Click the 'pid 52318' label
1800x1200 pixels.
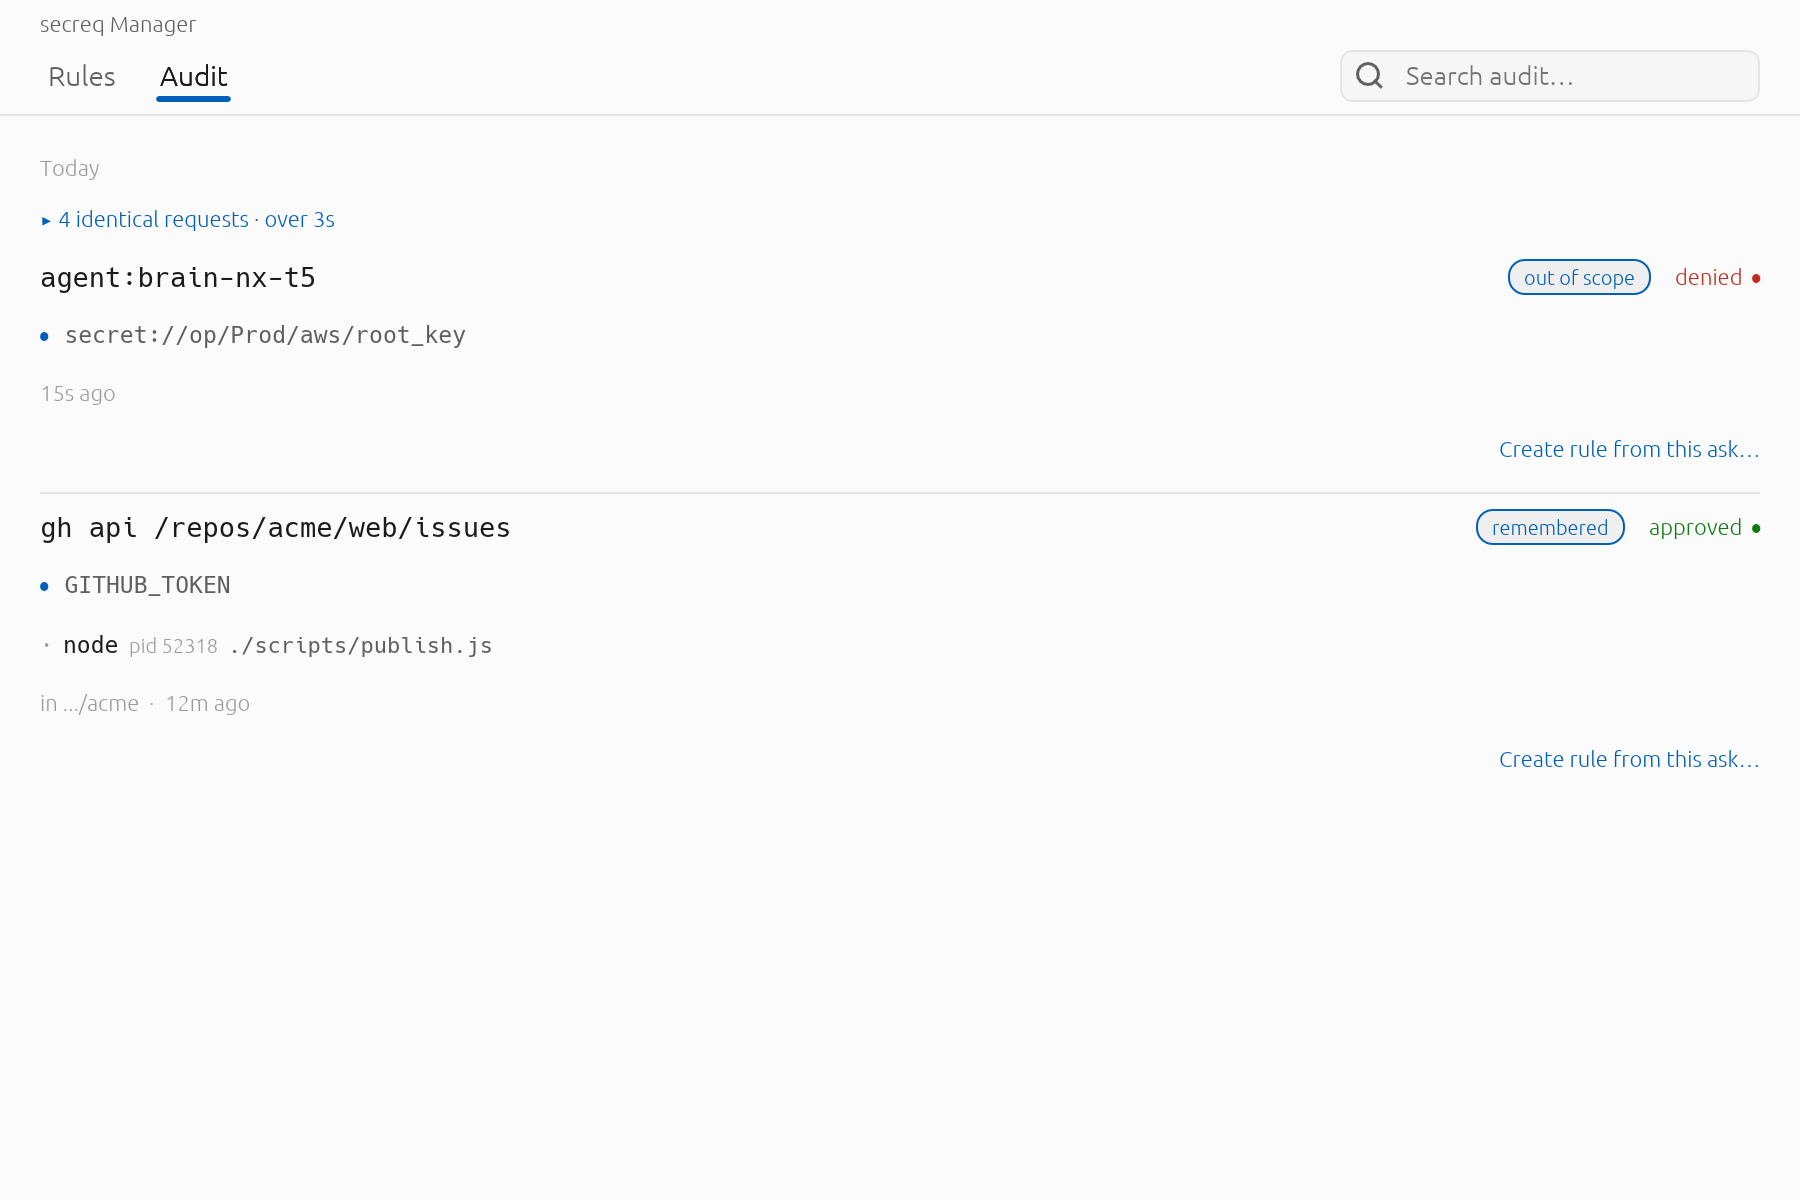tap(173, 646)
